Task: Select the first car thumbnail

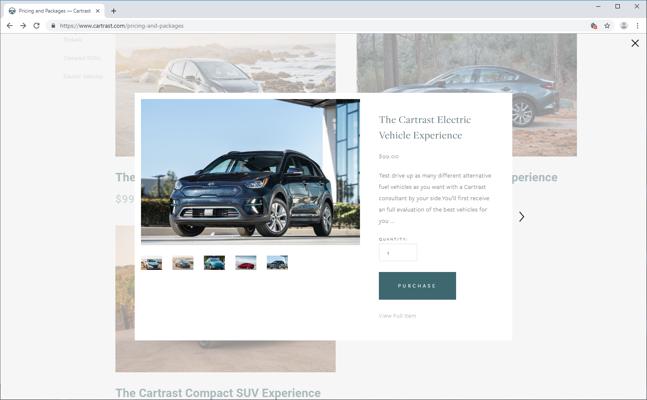Action: [x=151, y=263]
